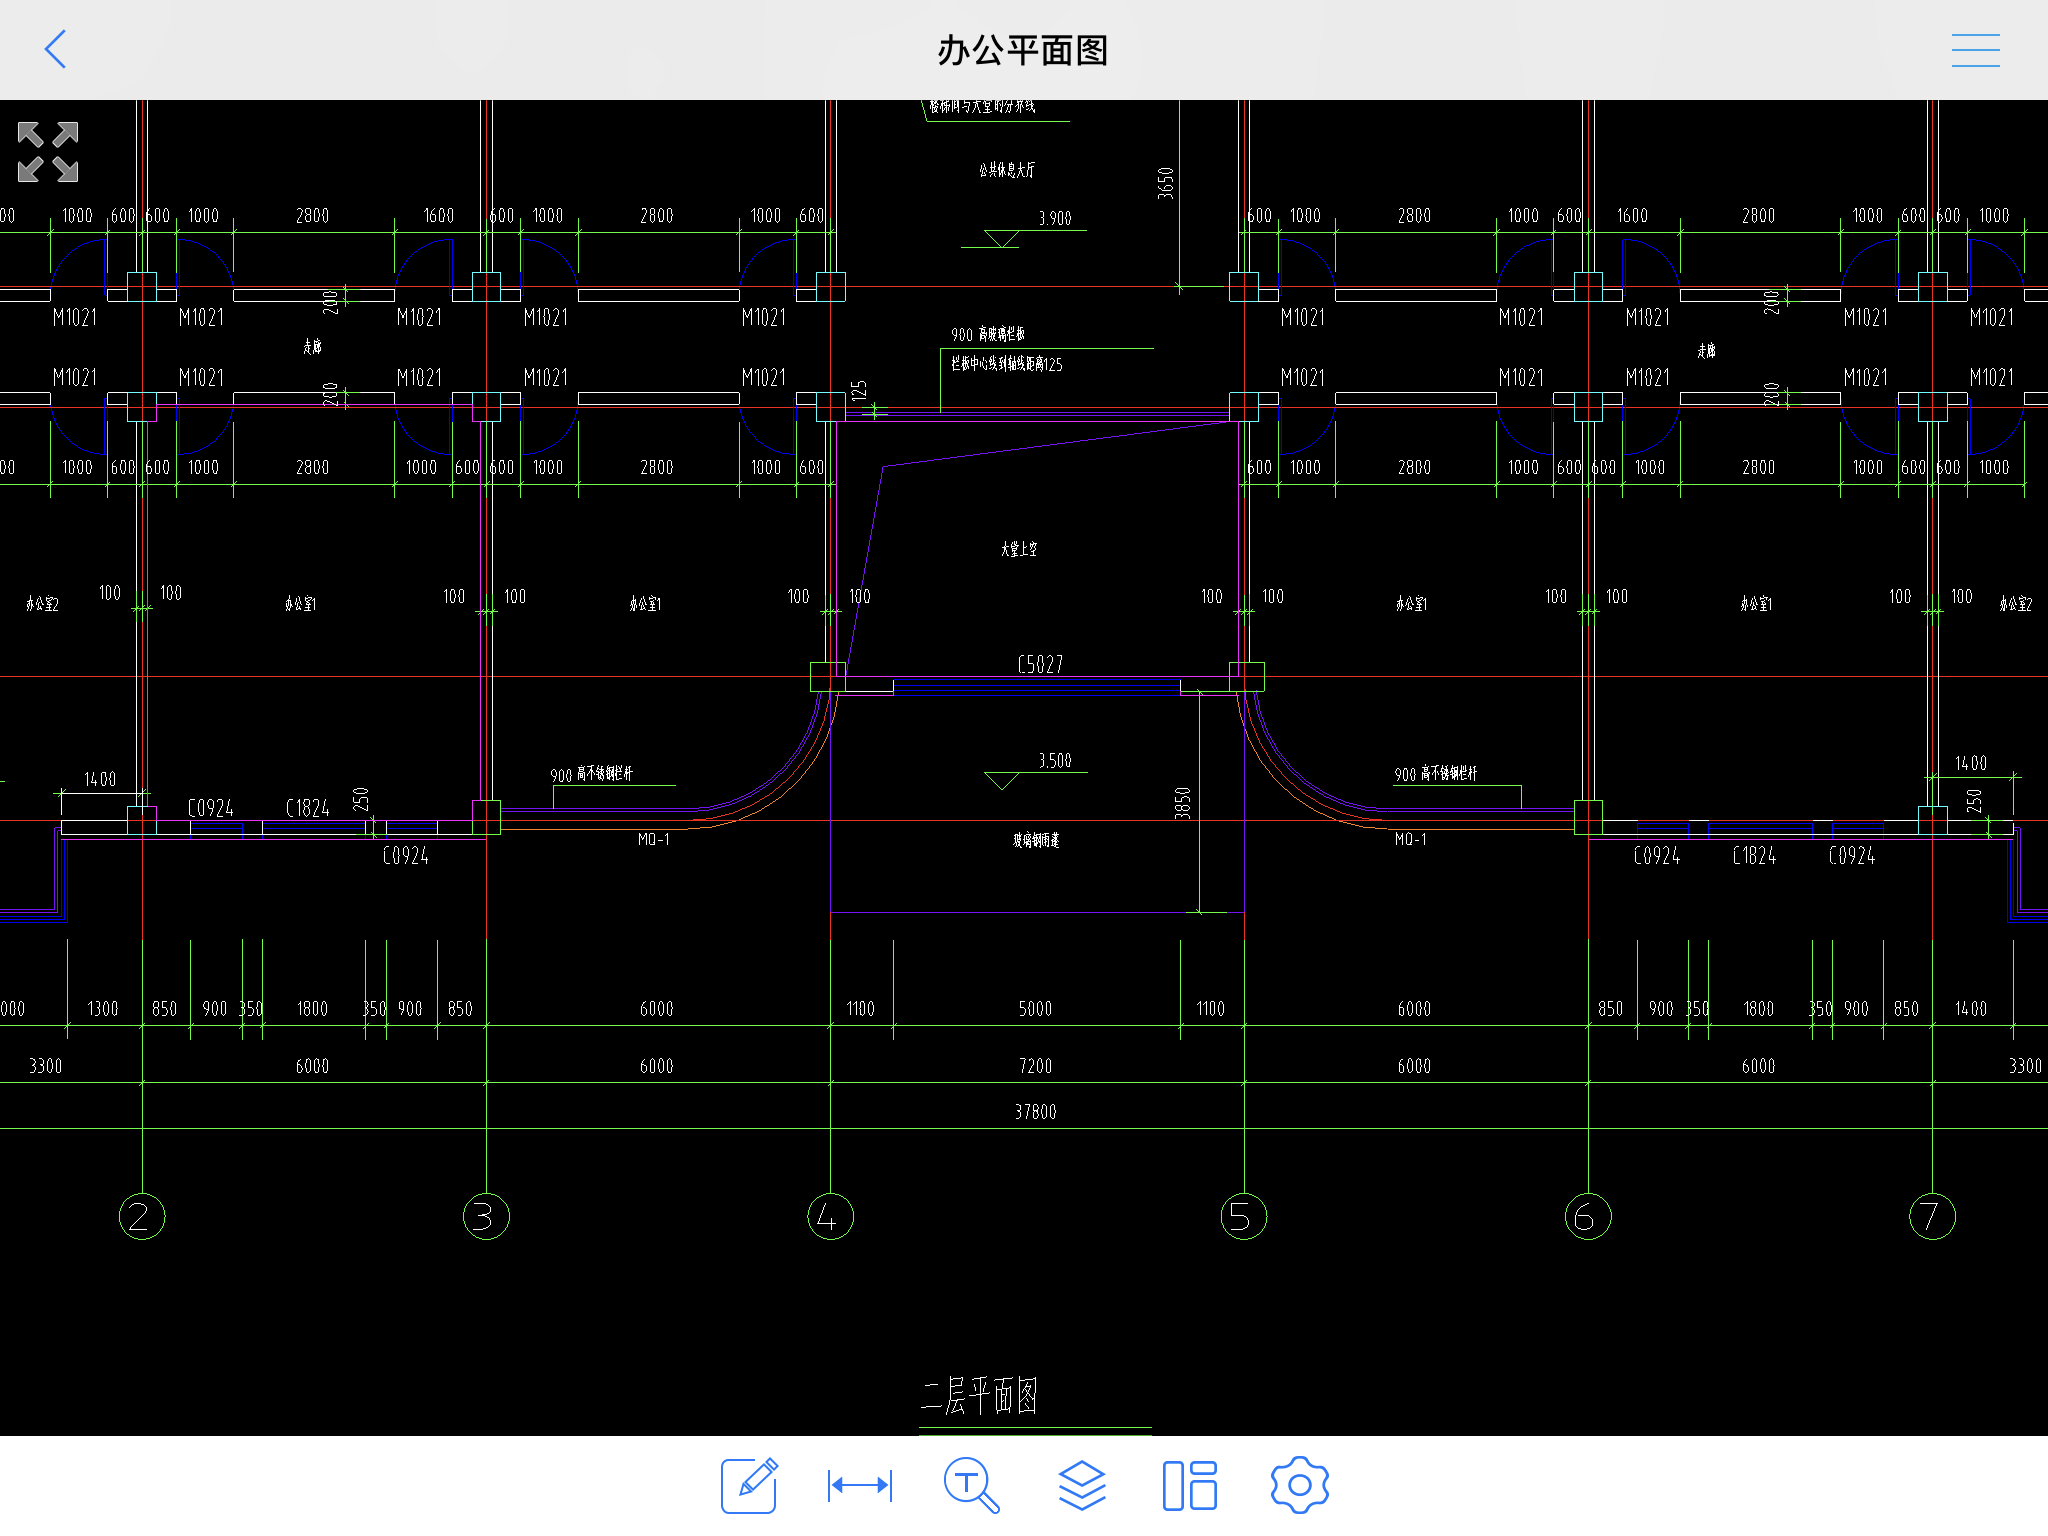This screenshot has height=1536, width=2048.
Task: Select the 37800 overall dimension text
Action: (1035, 1112)
